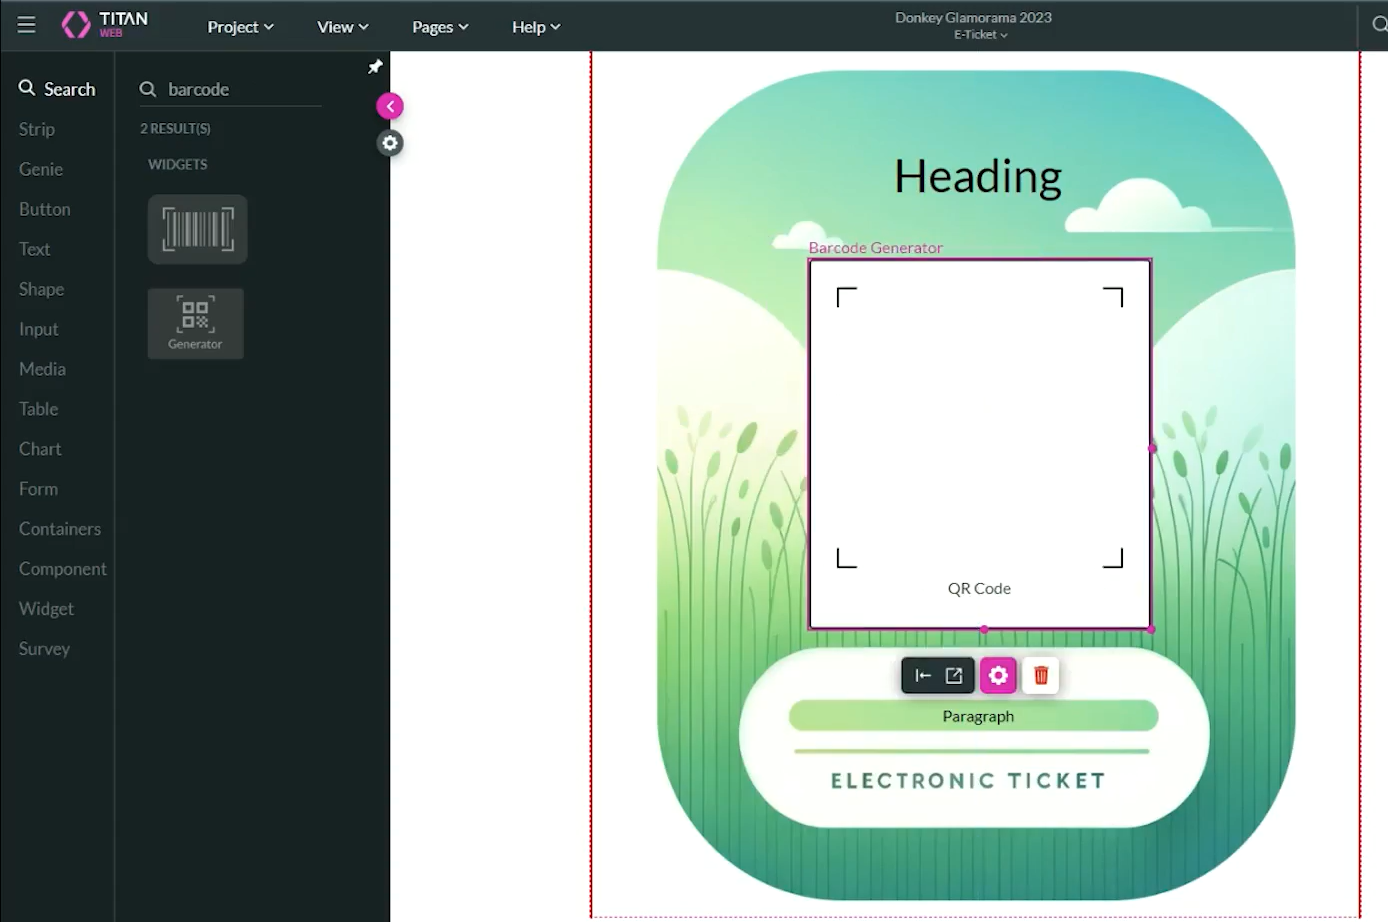Click the Heading text on the ticket

point(978,177)
